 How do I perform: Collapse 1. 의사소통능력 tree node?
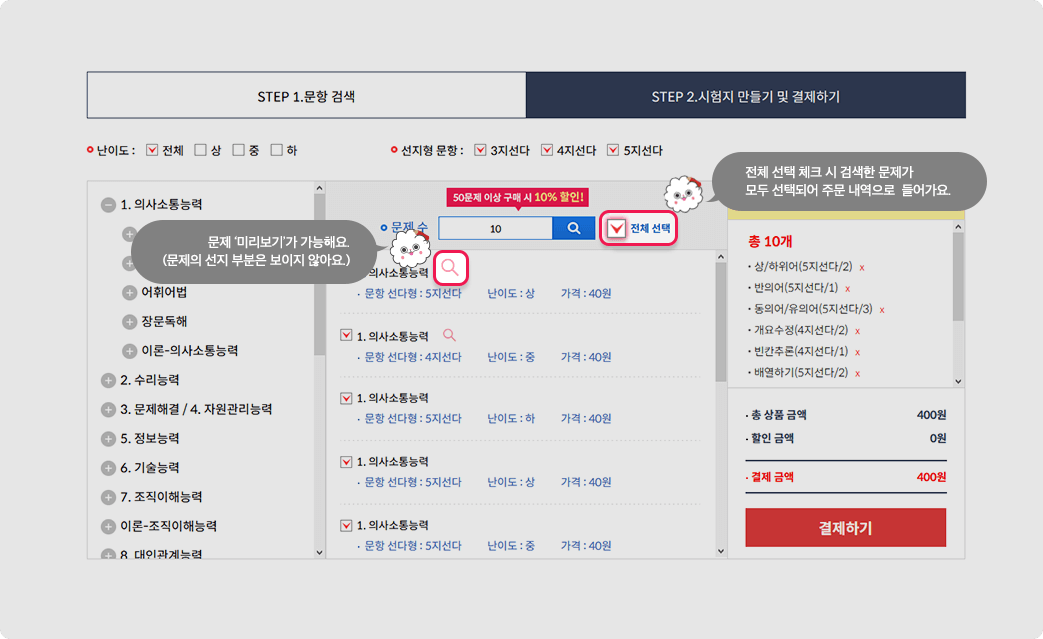click(108, 205)
